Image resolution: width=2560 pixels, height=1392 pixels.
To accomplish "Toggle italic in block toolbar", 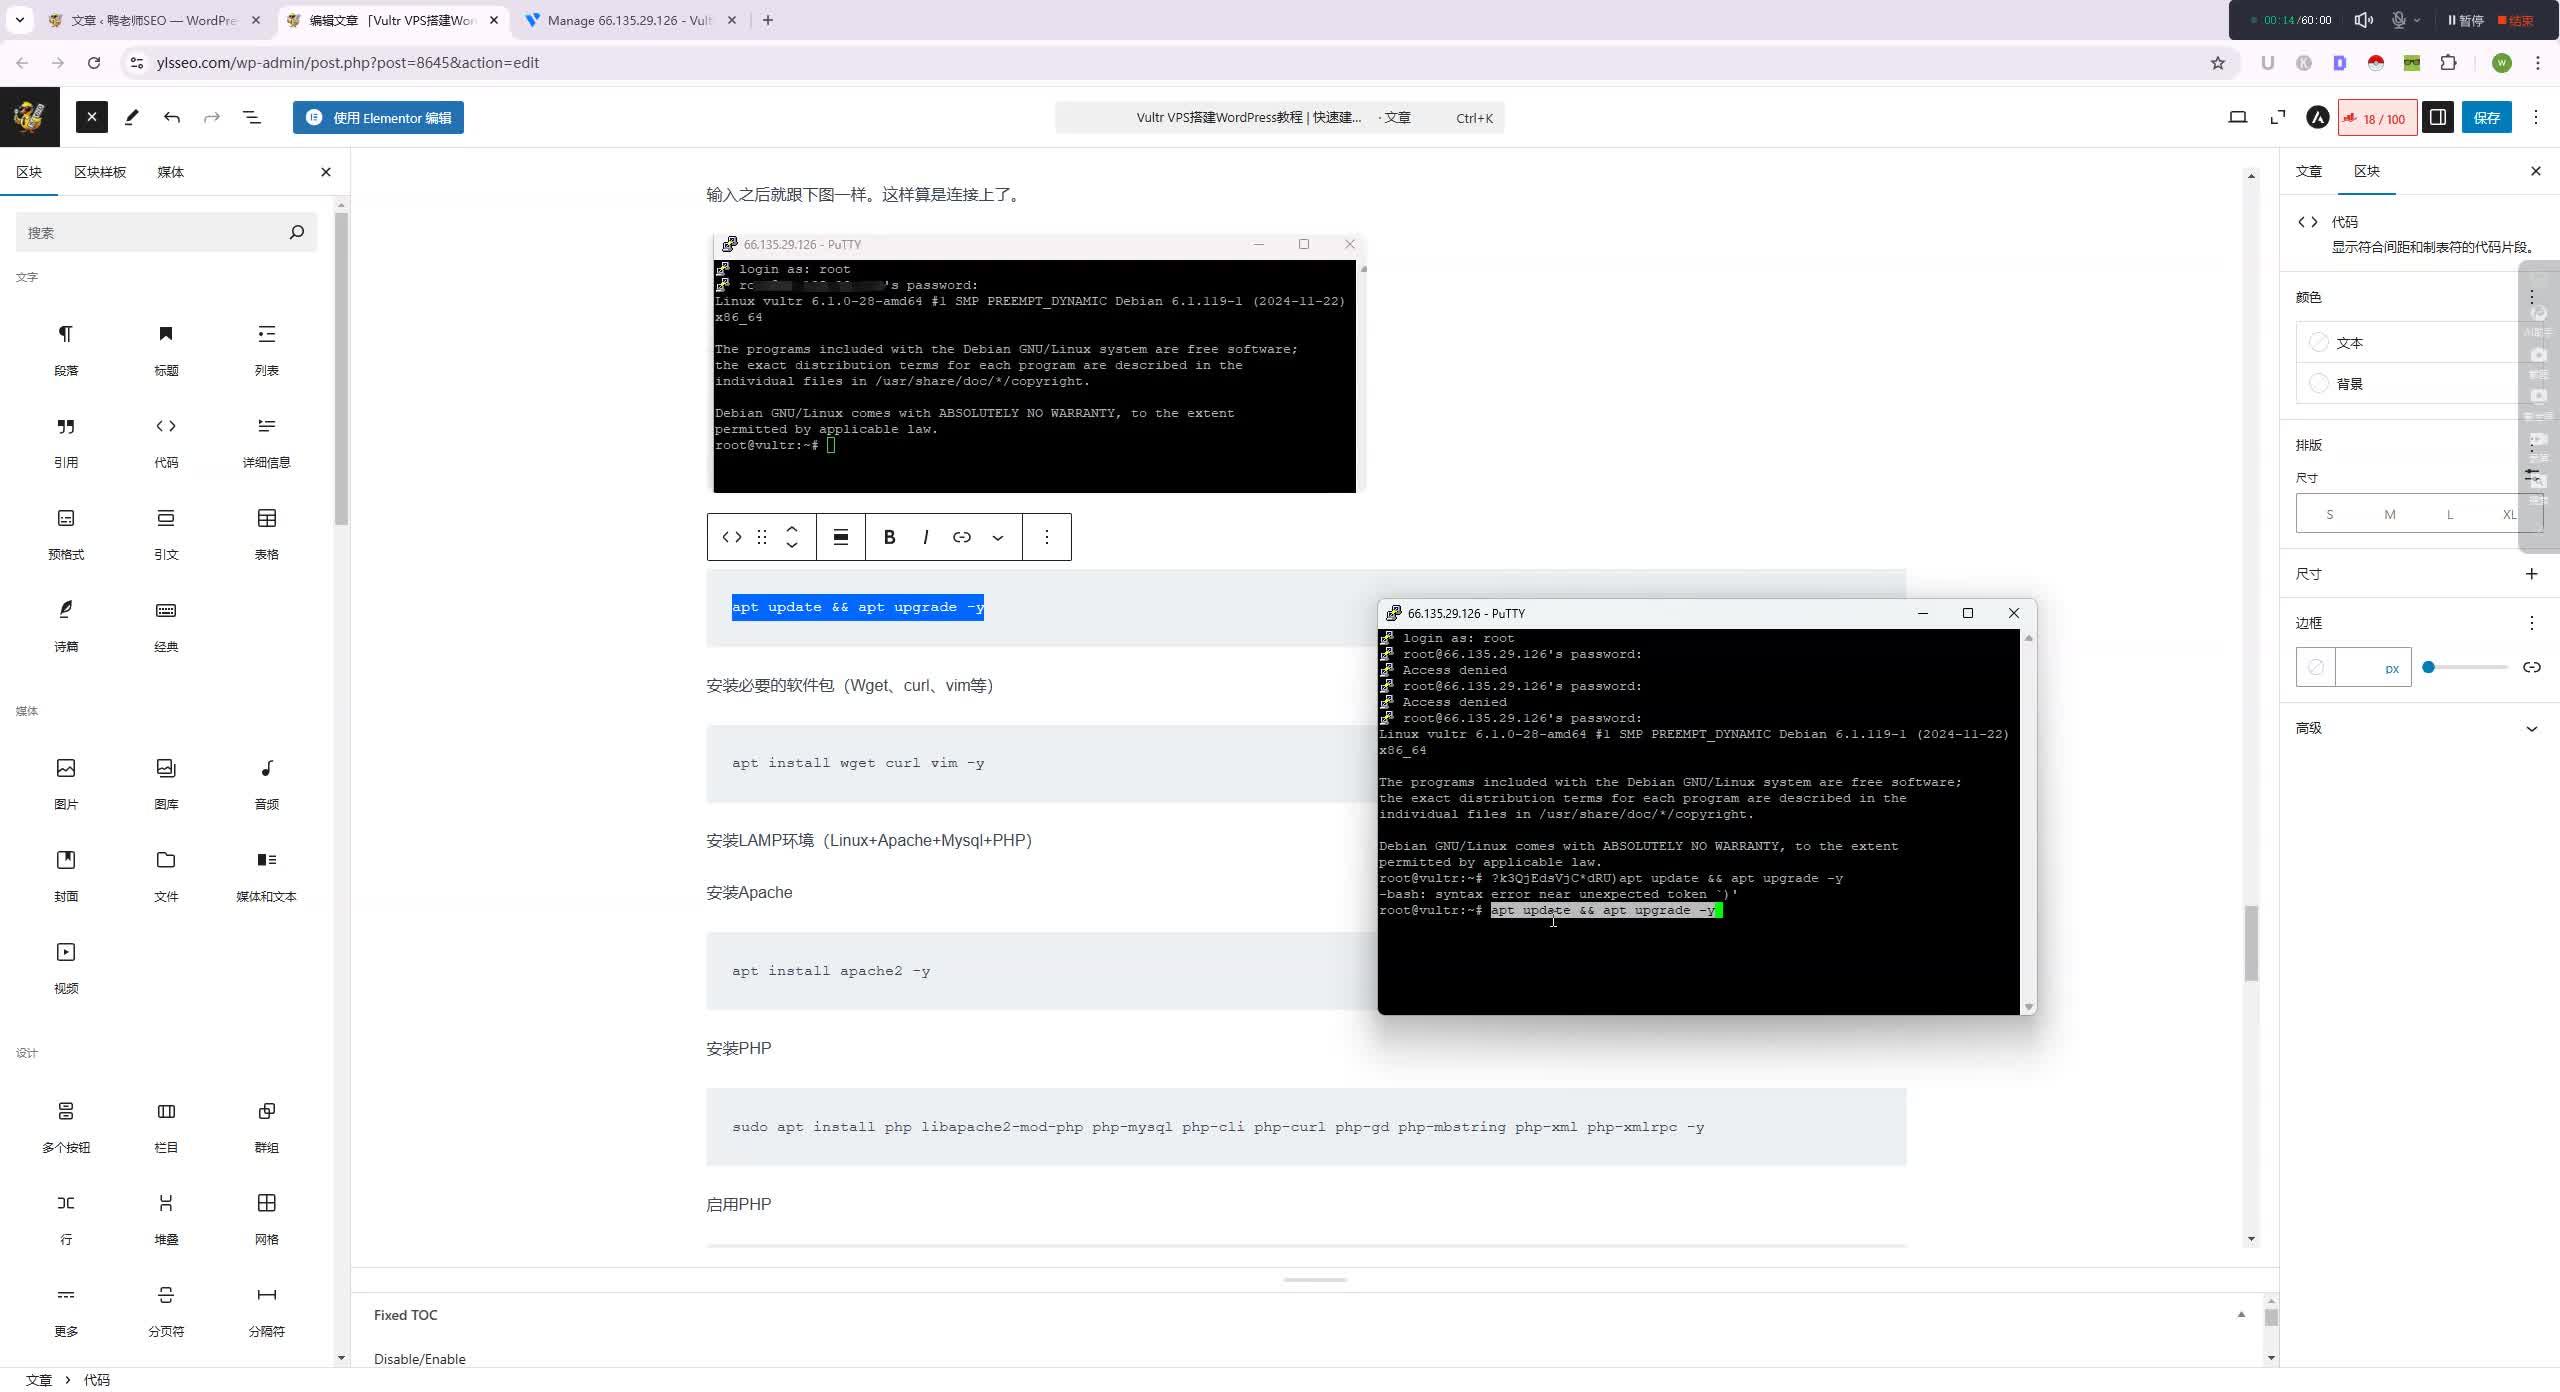I will coord(926,537).
